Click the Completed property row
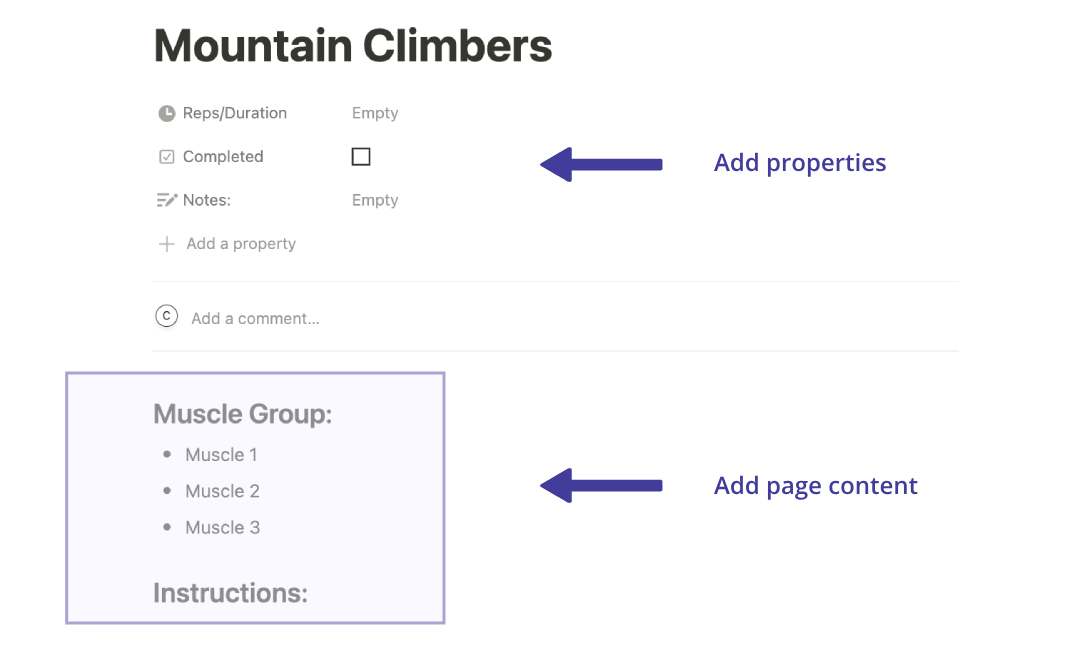The width and height of the screenshot is (1080, 648). (x=222, y=156)
